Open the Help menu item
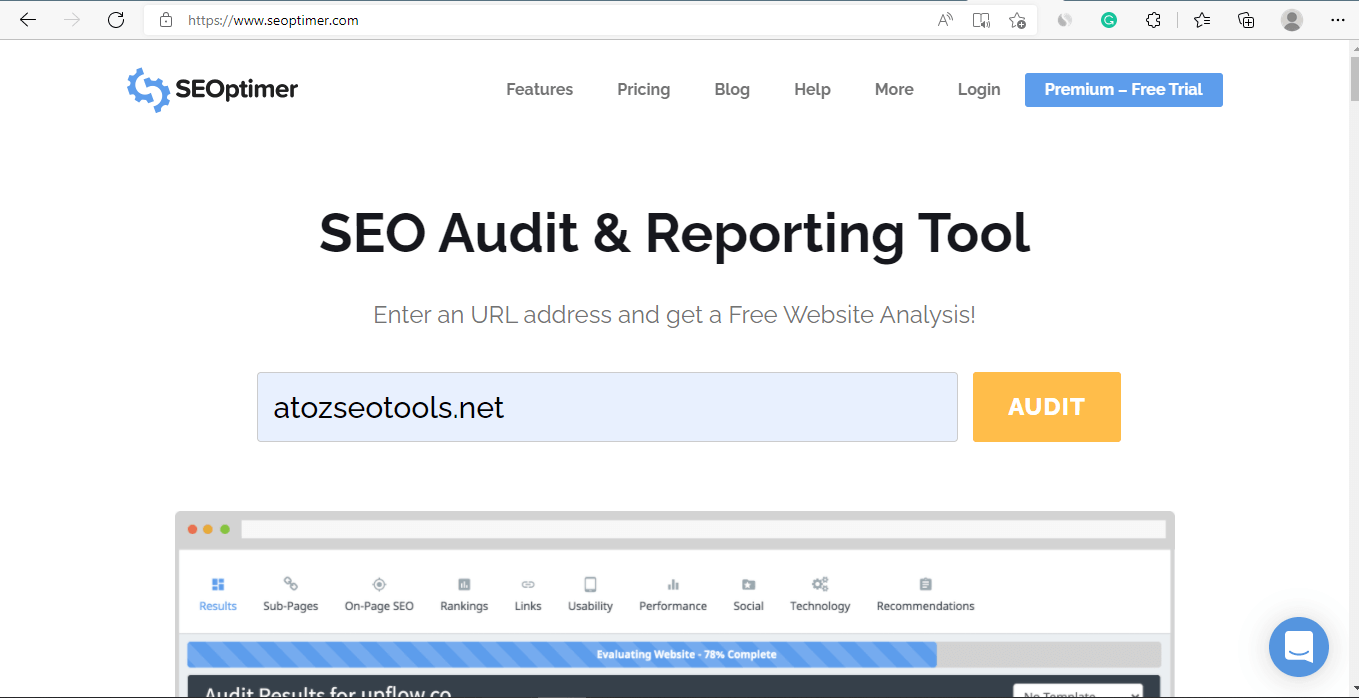Viewport: 1359px width, 698px height. click(x=812, y=89)
